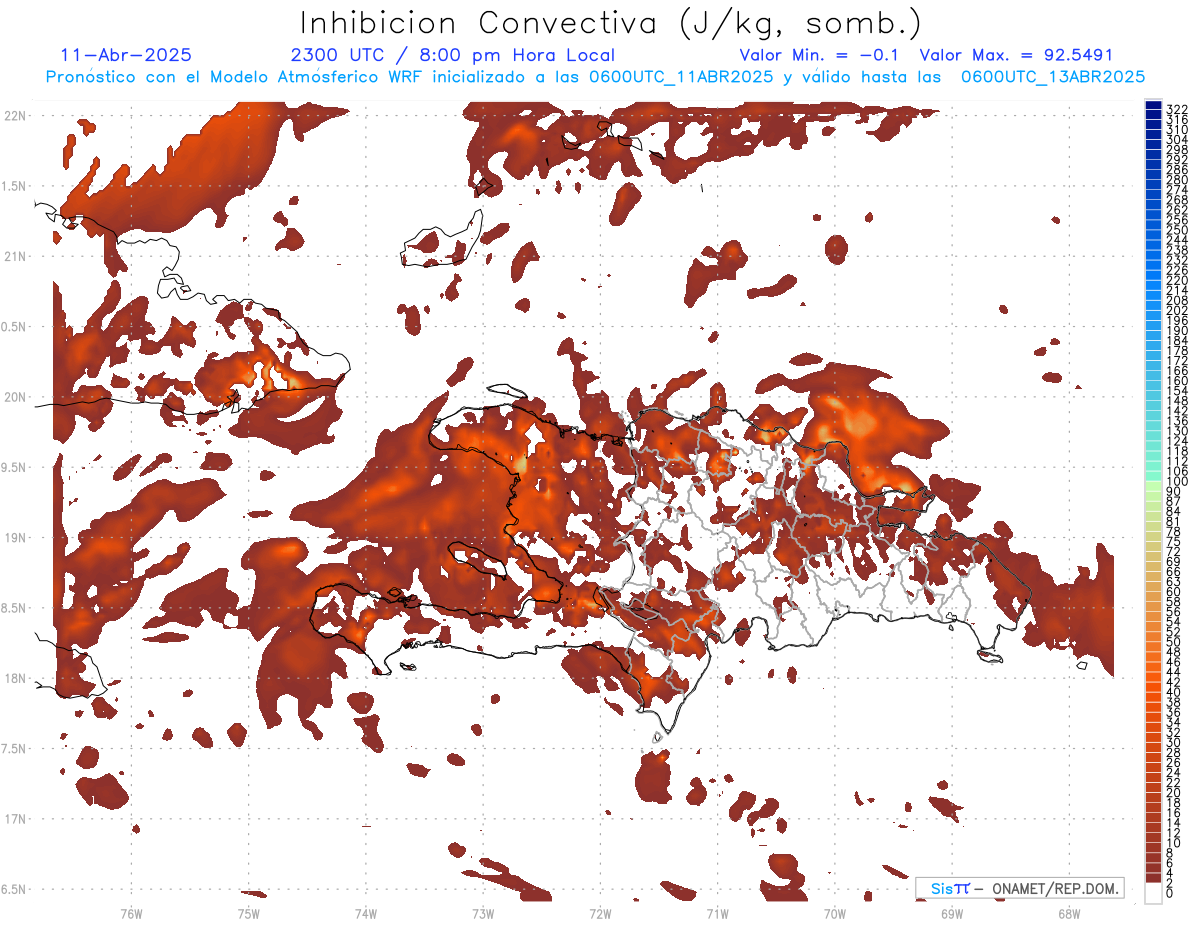Click the "69W" longitude label
This screenshot has width=1200, height=927.
click(x=952, y=913)
